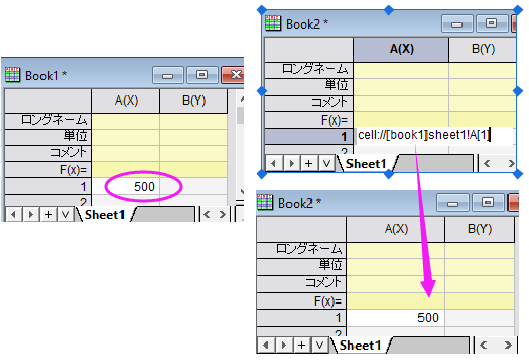Image resolution: width=529 pixels, height=361 pixels.
Task: Click コメント label in Book2 formula window
Action: pyautogui.click(x=308, y=103)
